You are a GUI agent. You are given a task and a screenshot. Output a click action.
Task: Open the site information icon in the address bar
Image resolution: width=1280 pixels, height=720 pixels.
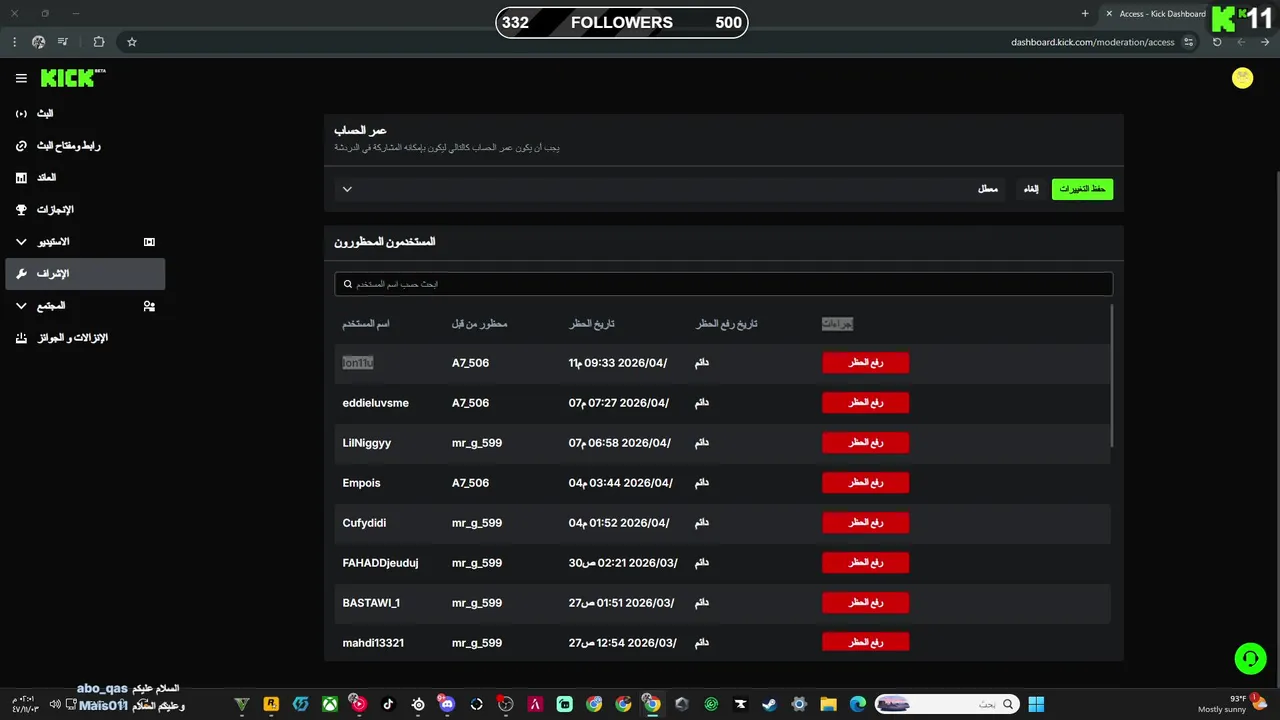(1188, 42)
